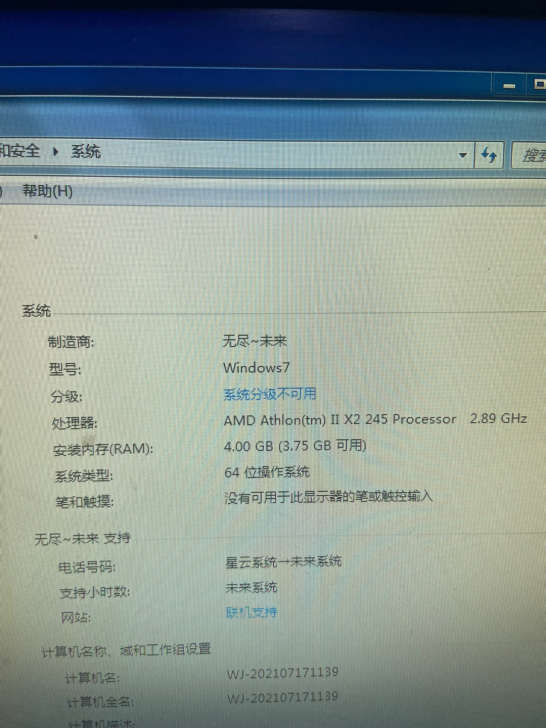Screen dimensions: 546x728
Task: Click the 电话号码: label
Action: coord(87,567)
